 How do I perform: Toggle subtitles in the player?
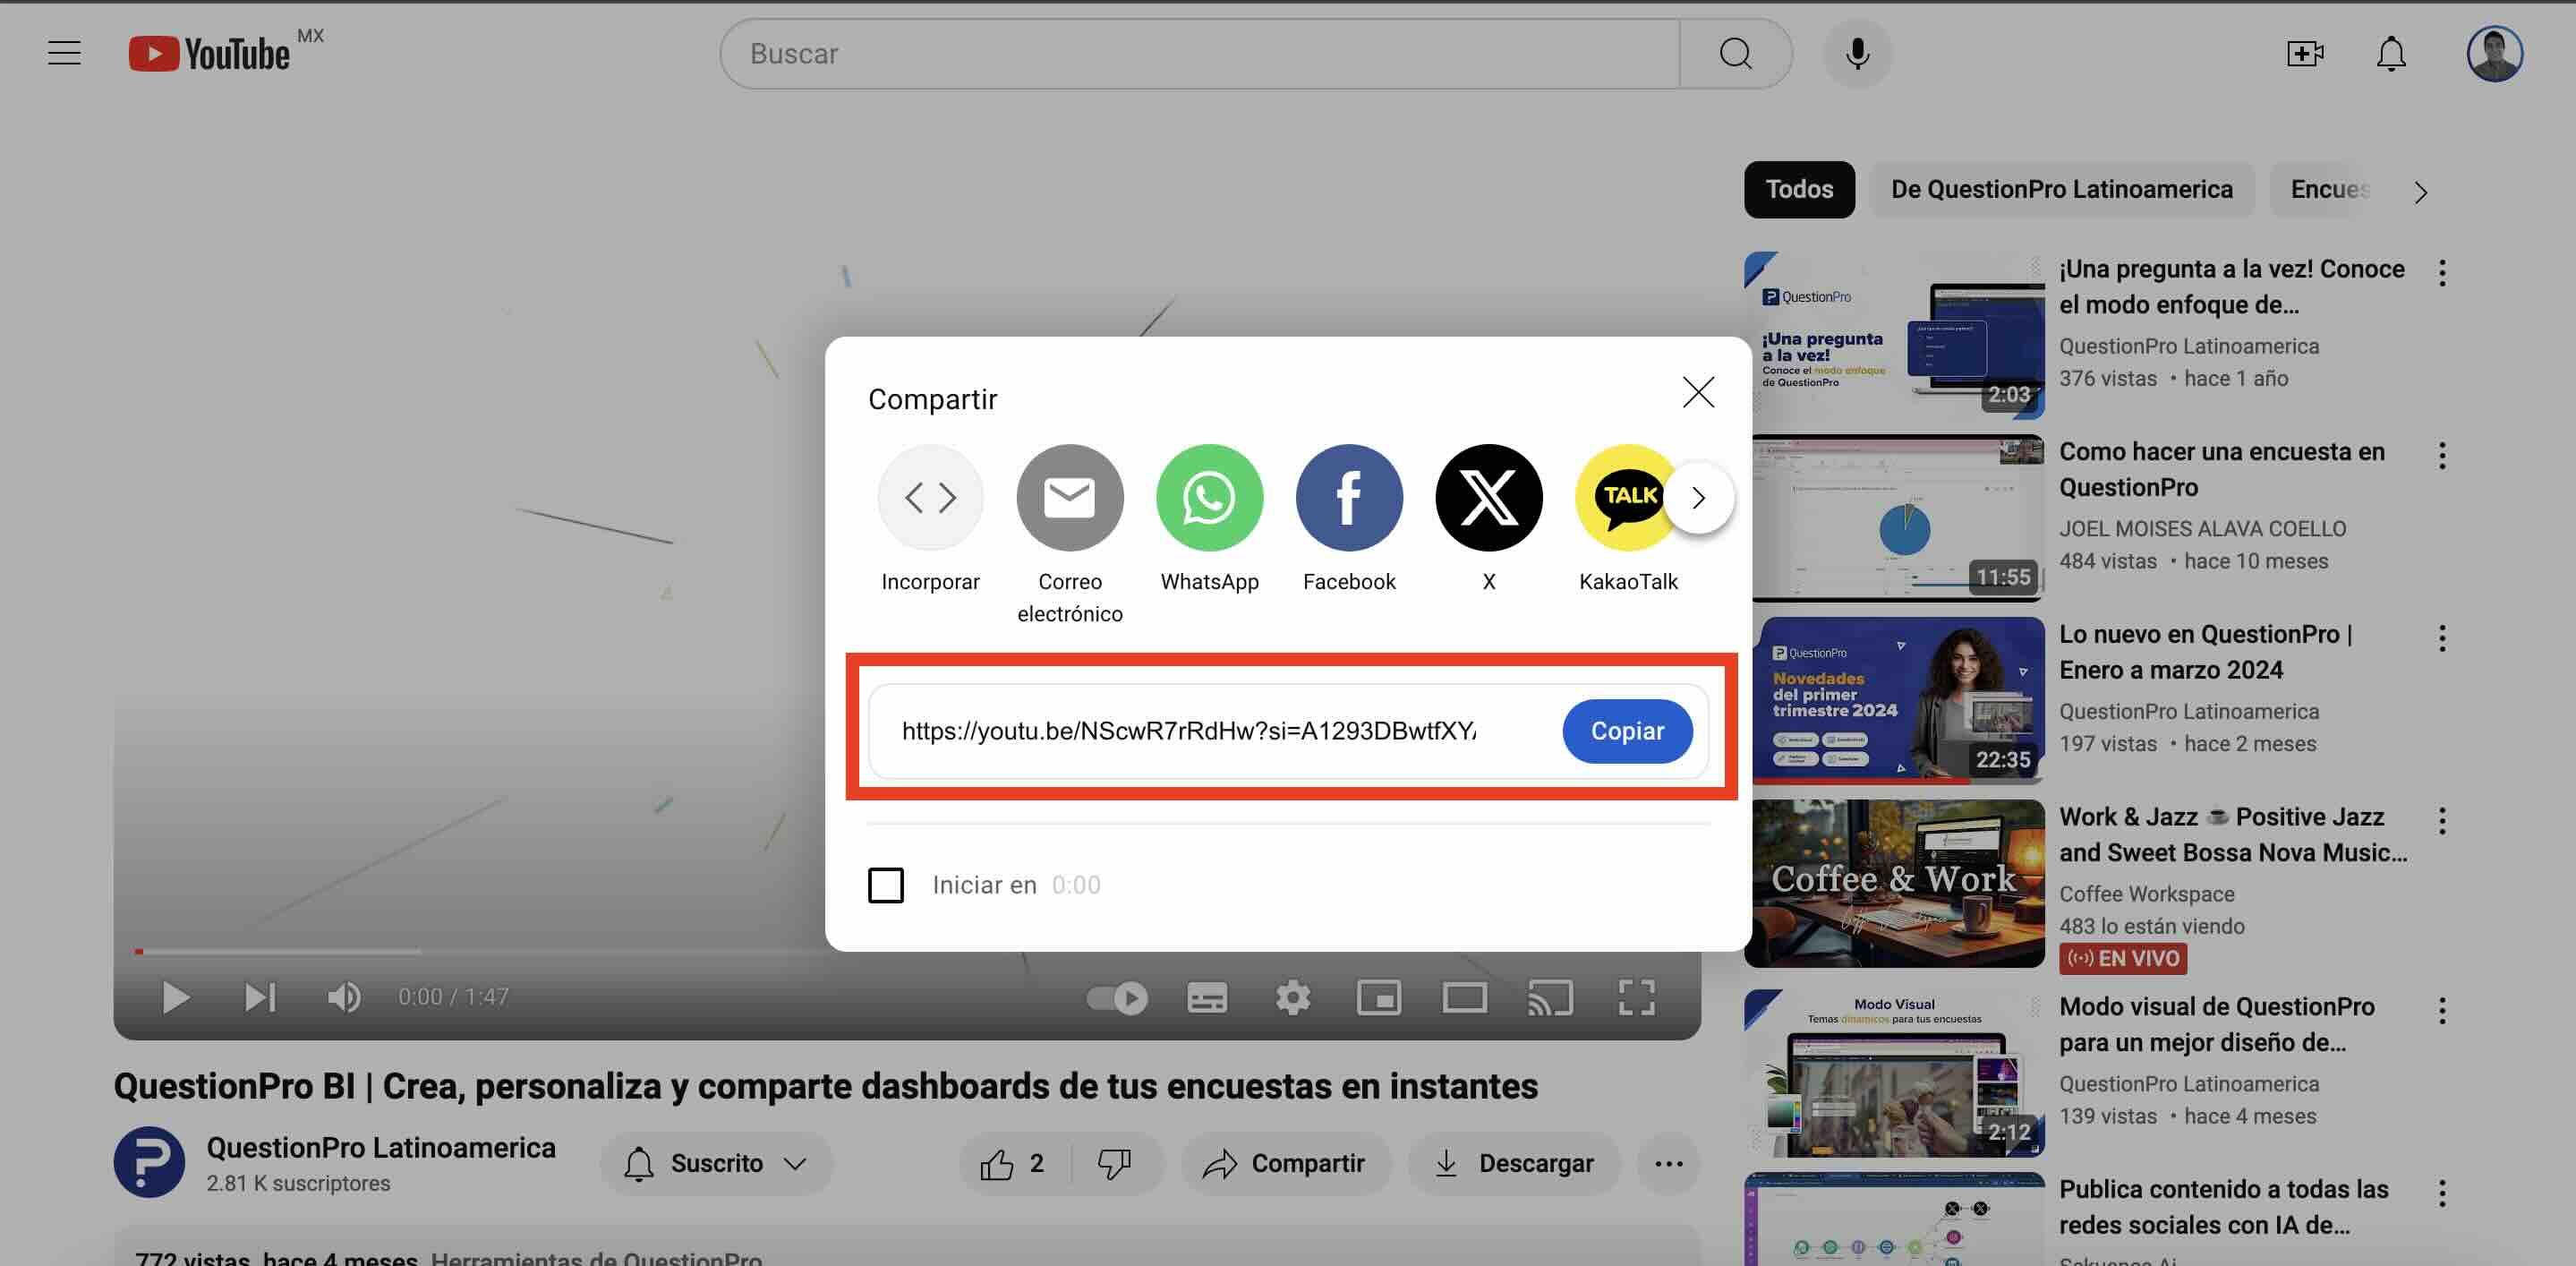[1207, 997]
